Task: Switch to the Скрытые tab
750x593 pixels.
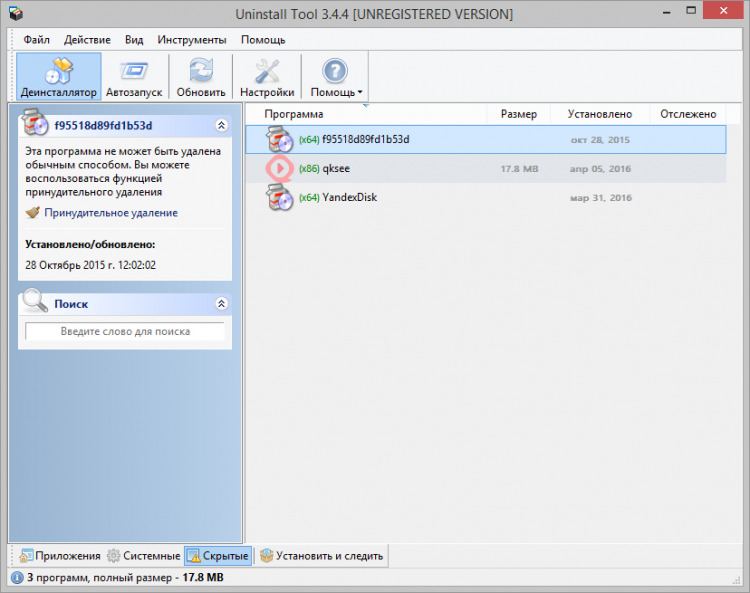Action: pyautogui.click(x=218, y=556)
